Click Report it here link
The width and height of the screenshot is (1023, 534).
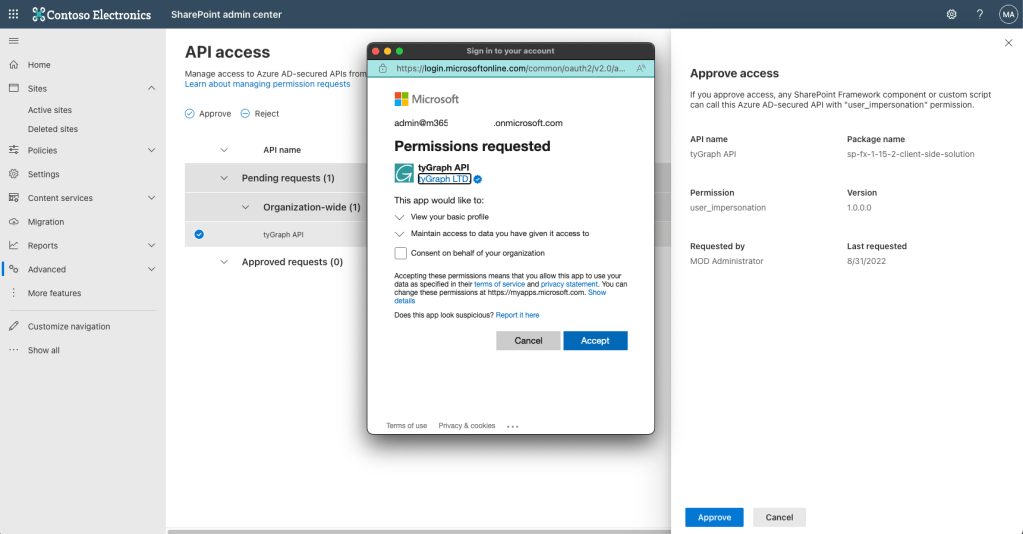tap(517, 315)
